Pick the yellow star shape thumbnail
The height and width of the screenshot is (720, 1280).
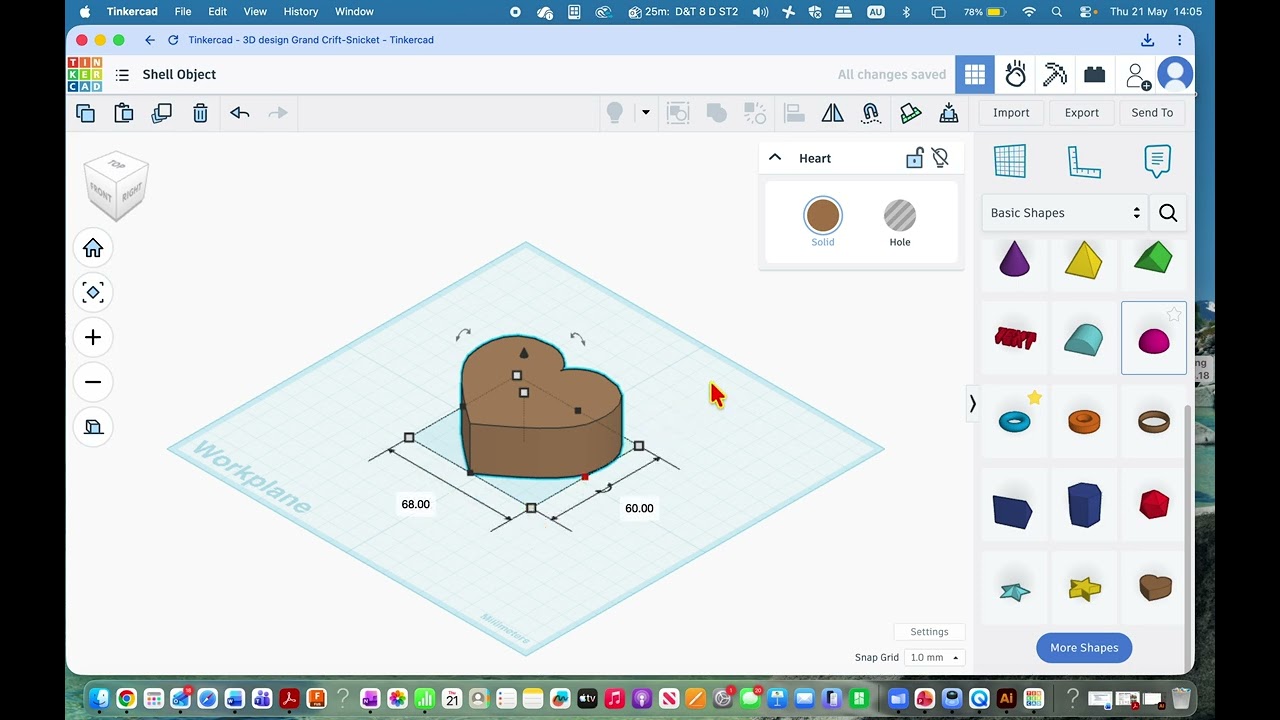click(1084, 587)
